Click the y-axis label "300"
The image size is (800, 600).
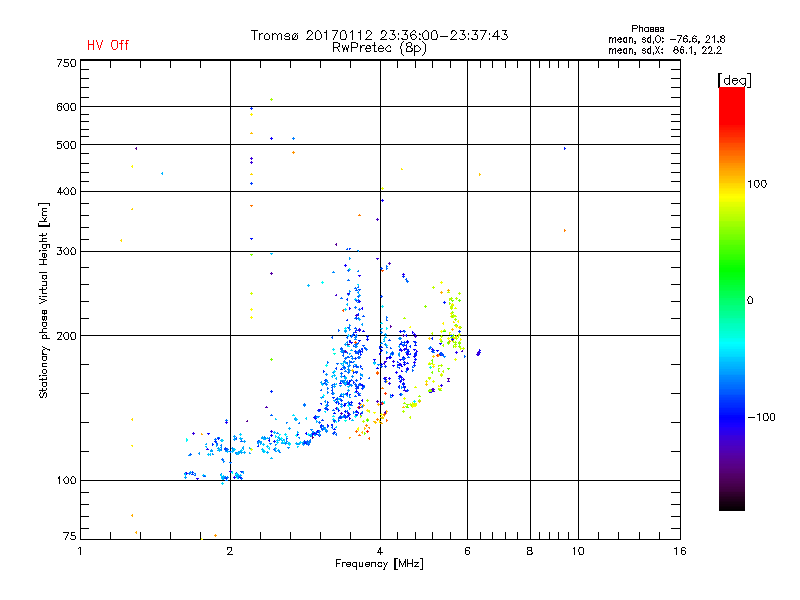coord(66,252)
